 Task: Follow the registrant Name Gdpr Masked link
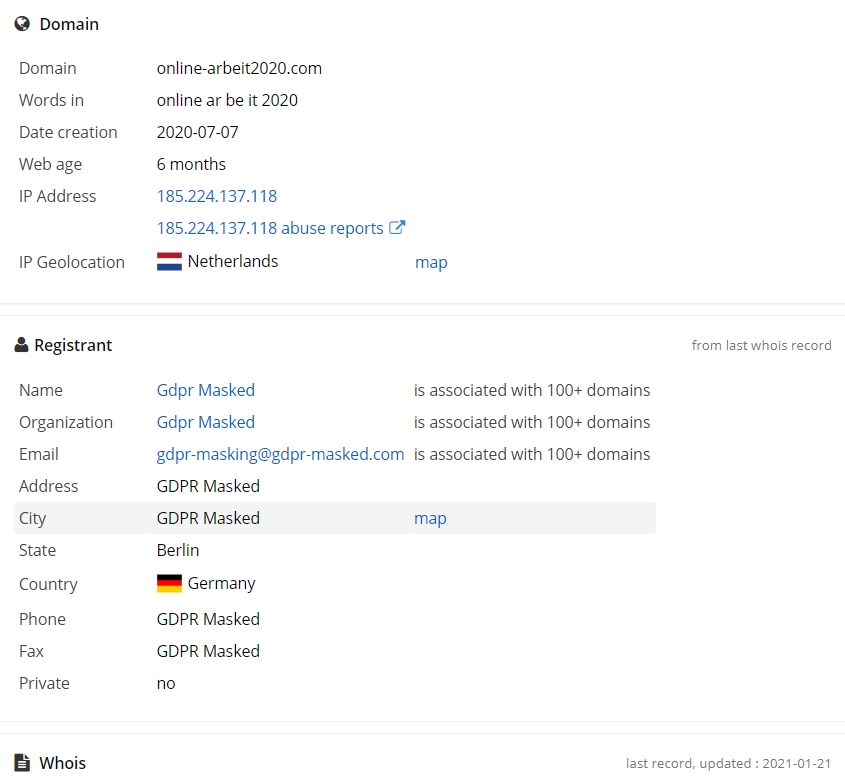[206, 390]
